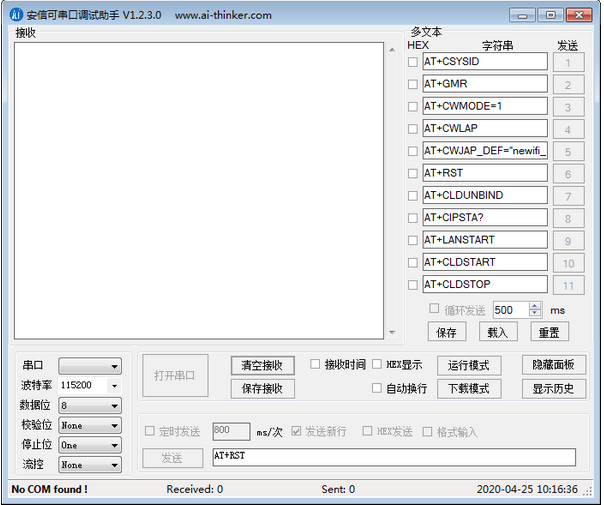Tick the HEX checkbox for AT+RST row
The height and width of the screenshot is (505, 604).
413,173
